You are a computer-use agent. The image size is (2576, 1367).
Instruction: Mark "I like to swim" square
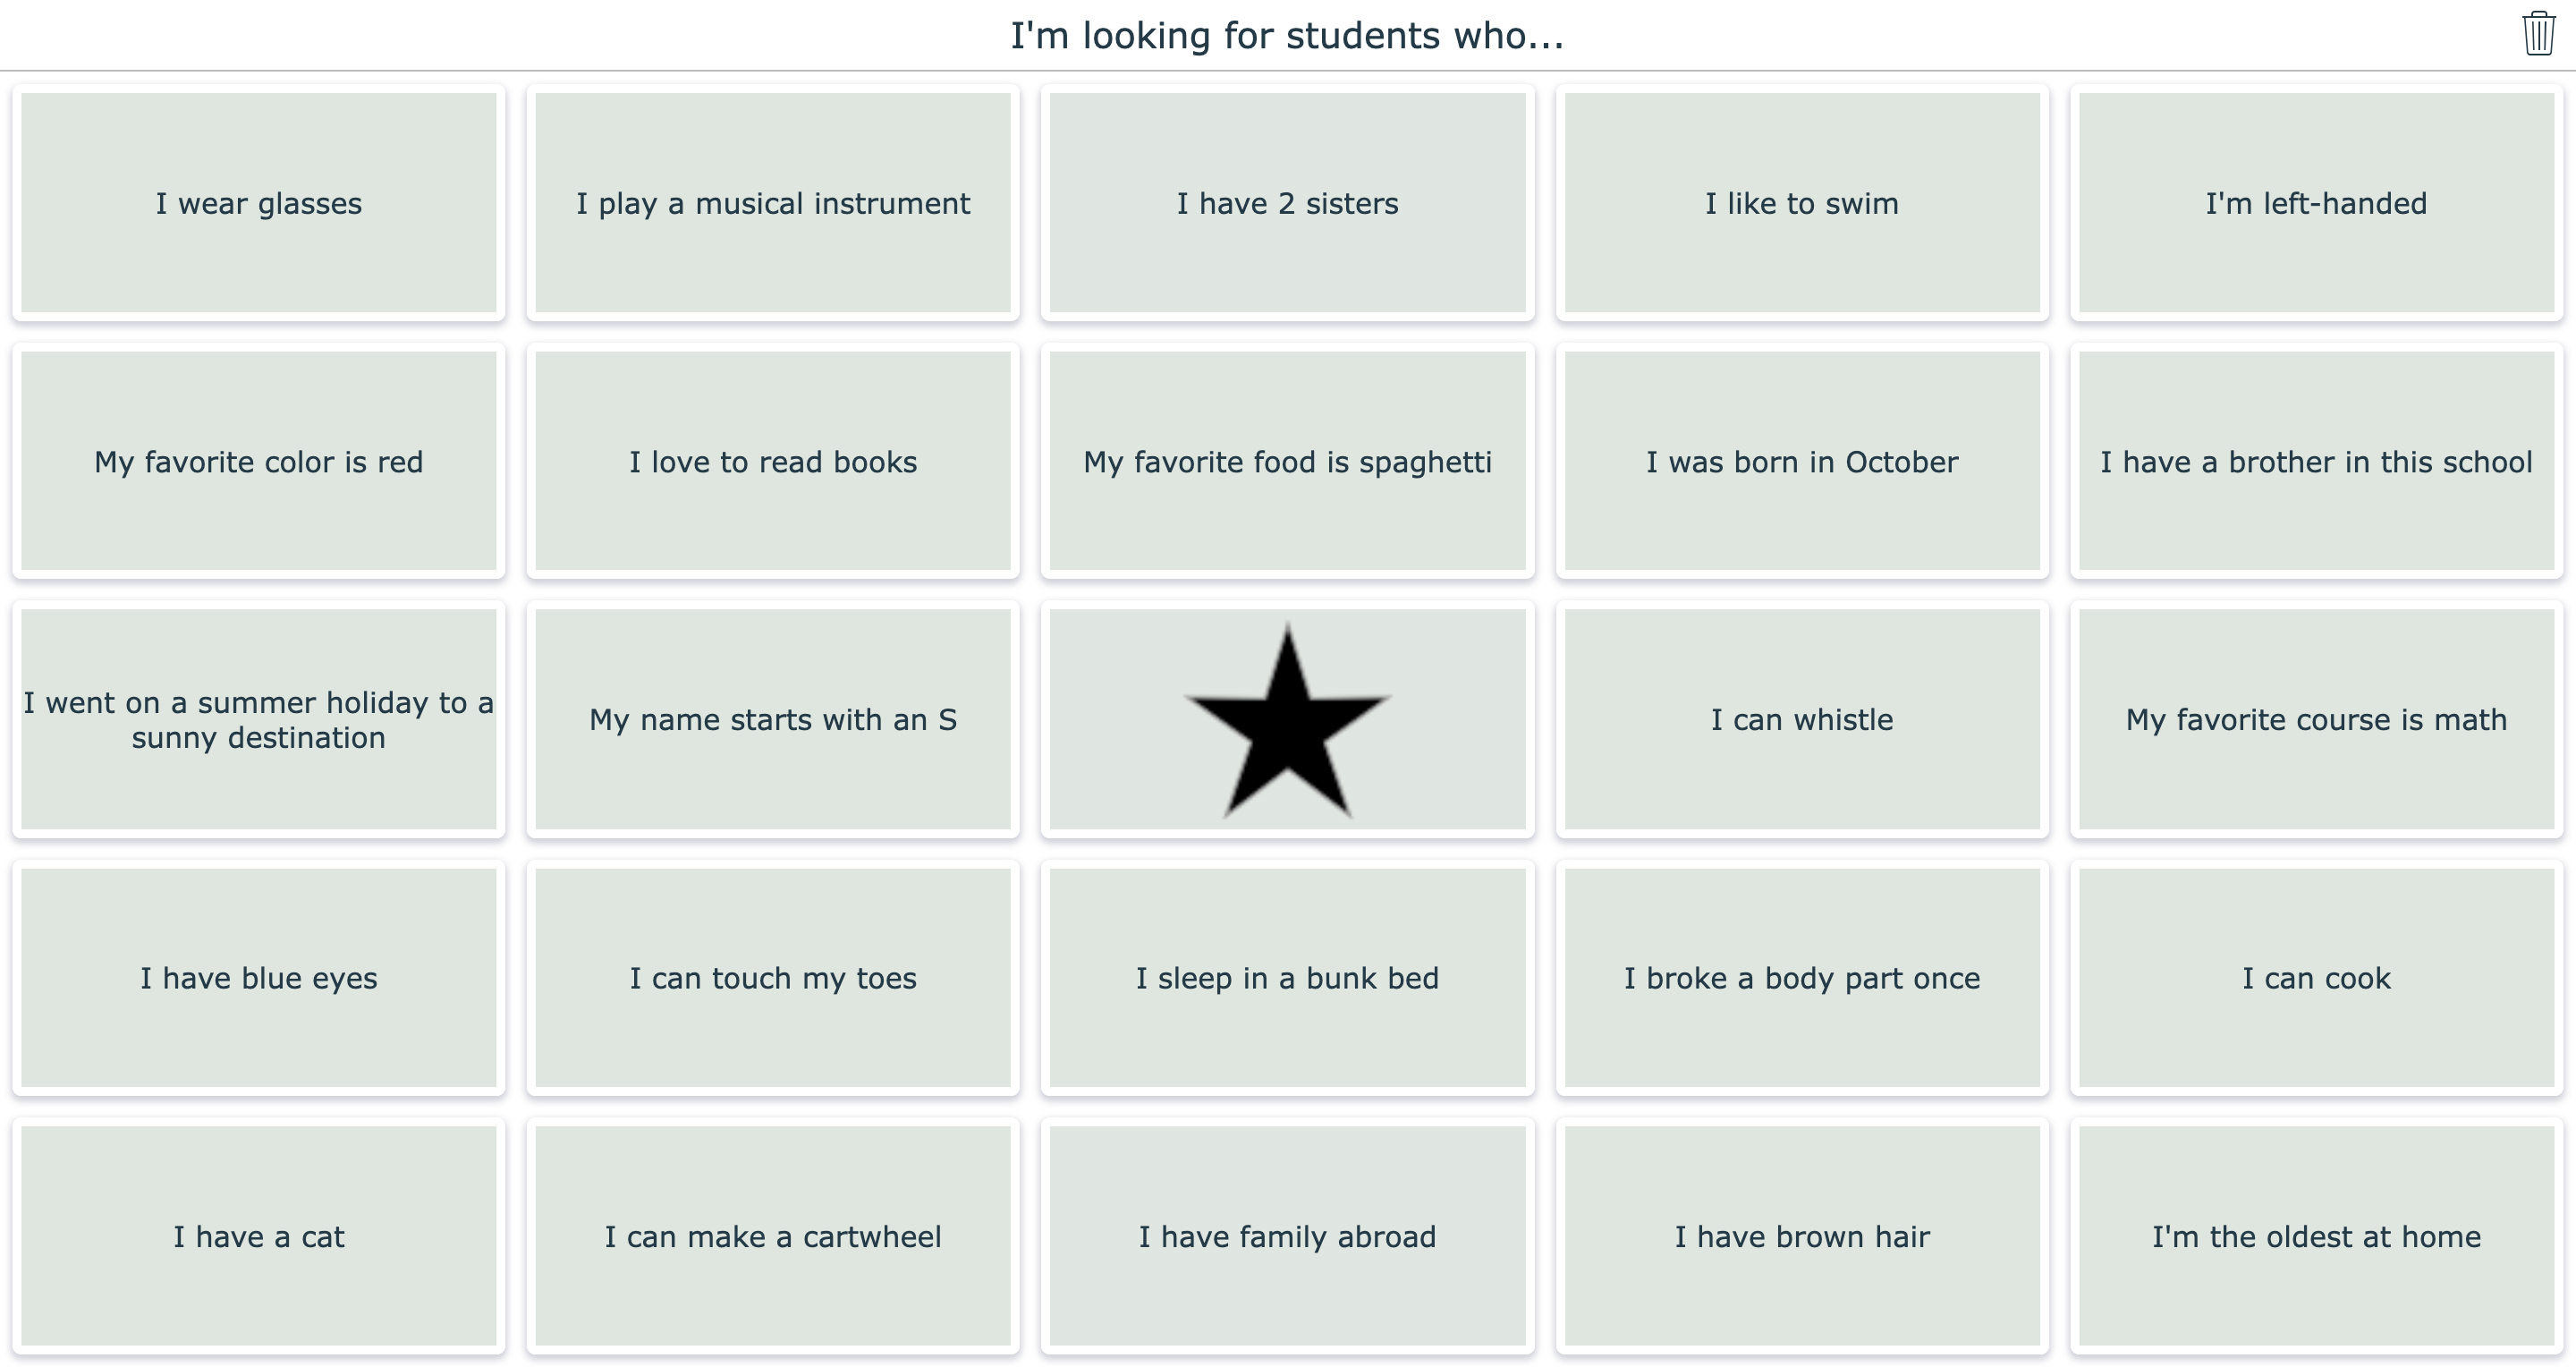tap(1802, 203)
